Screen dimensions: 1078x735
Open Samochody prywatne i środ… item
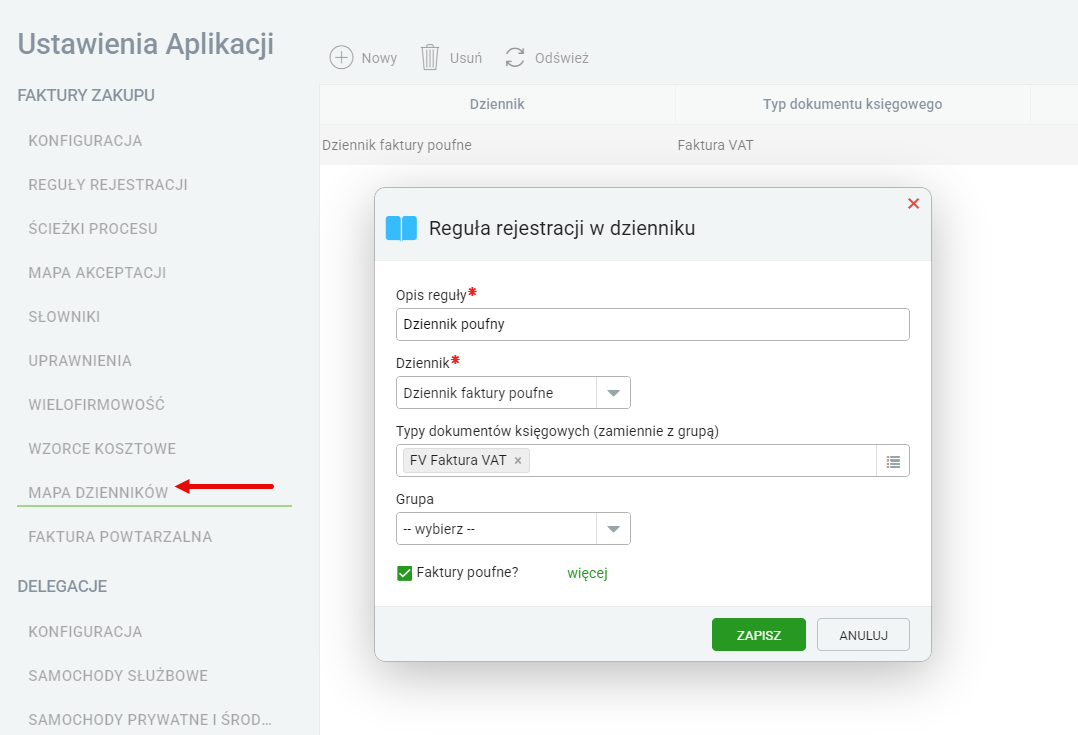click(x=150, y=720)
